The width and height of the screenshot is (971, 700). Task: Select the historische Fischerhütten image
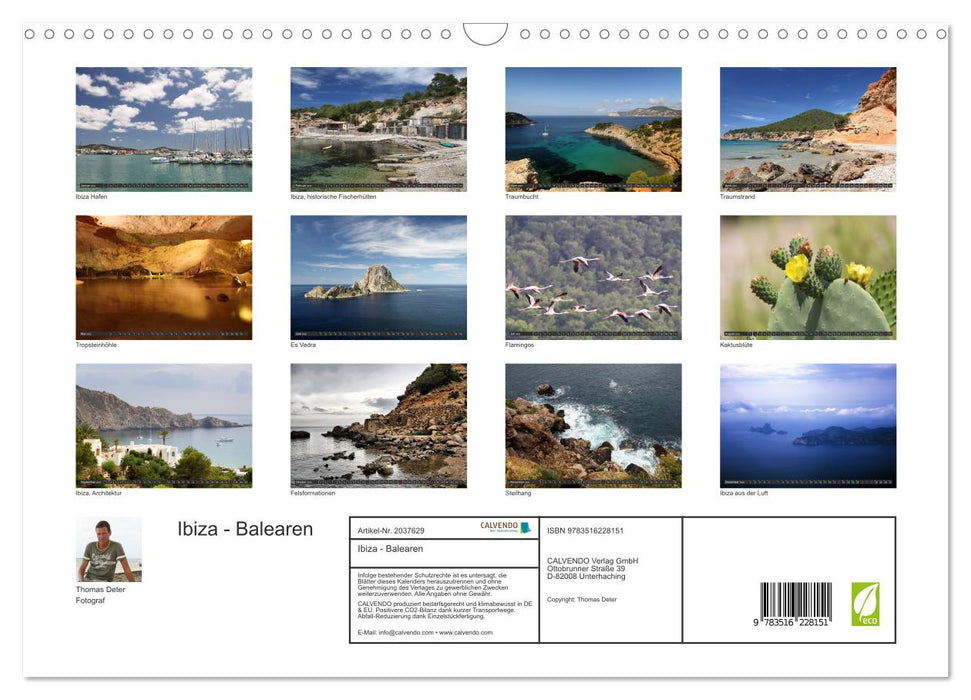coord(379,130)
